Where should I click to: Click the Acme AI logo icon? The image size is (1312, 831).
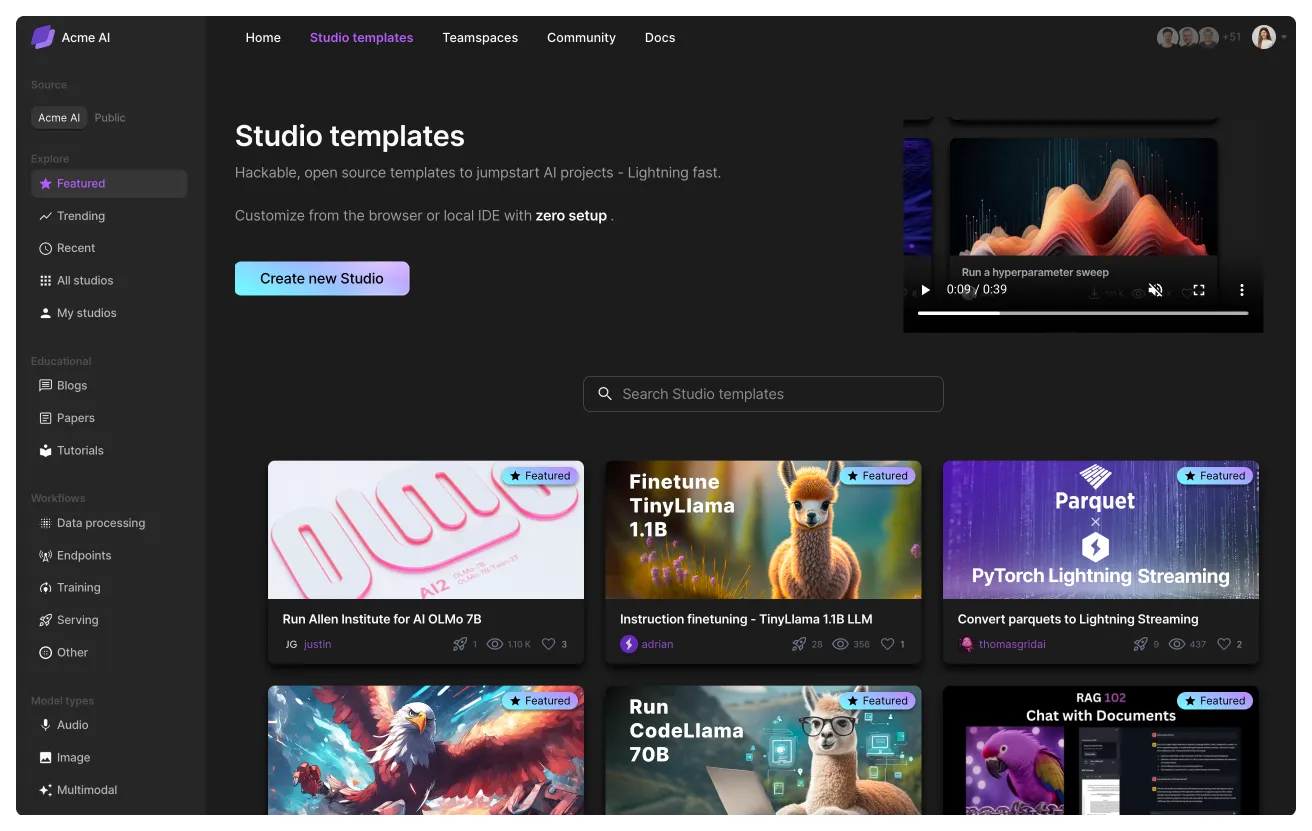click(43, 37)
